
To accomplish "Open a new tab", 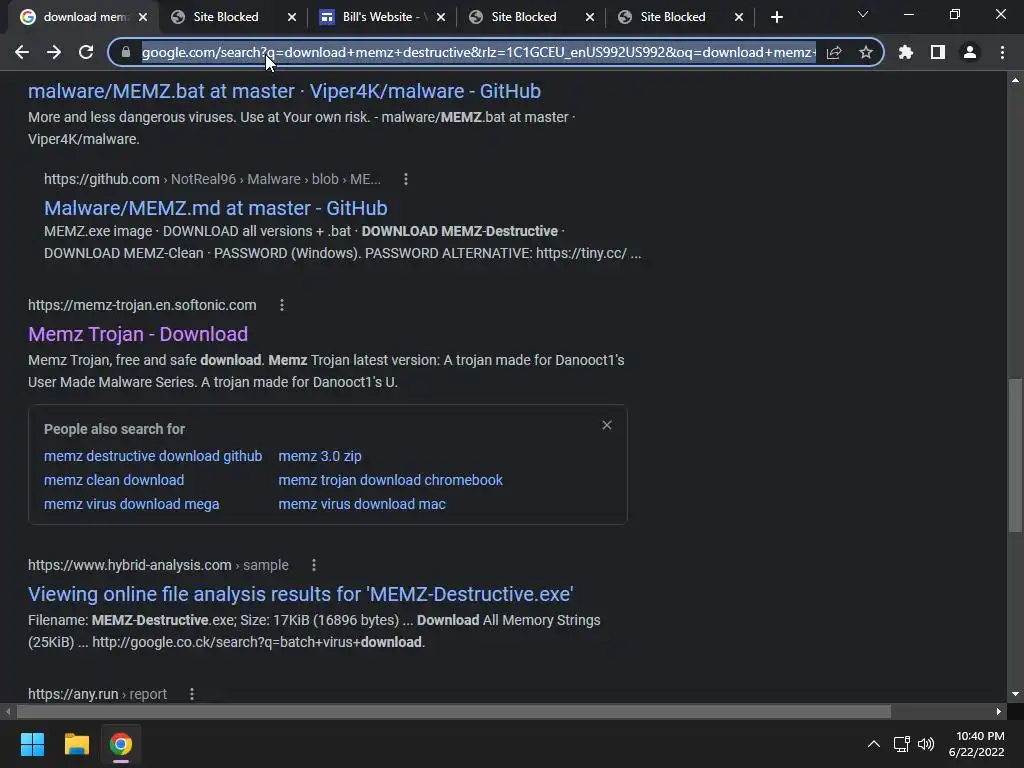I will pyautogui.click(x=776, y=17).
